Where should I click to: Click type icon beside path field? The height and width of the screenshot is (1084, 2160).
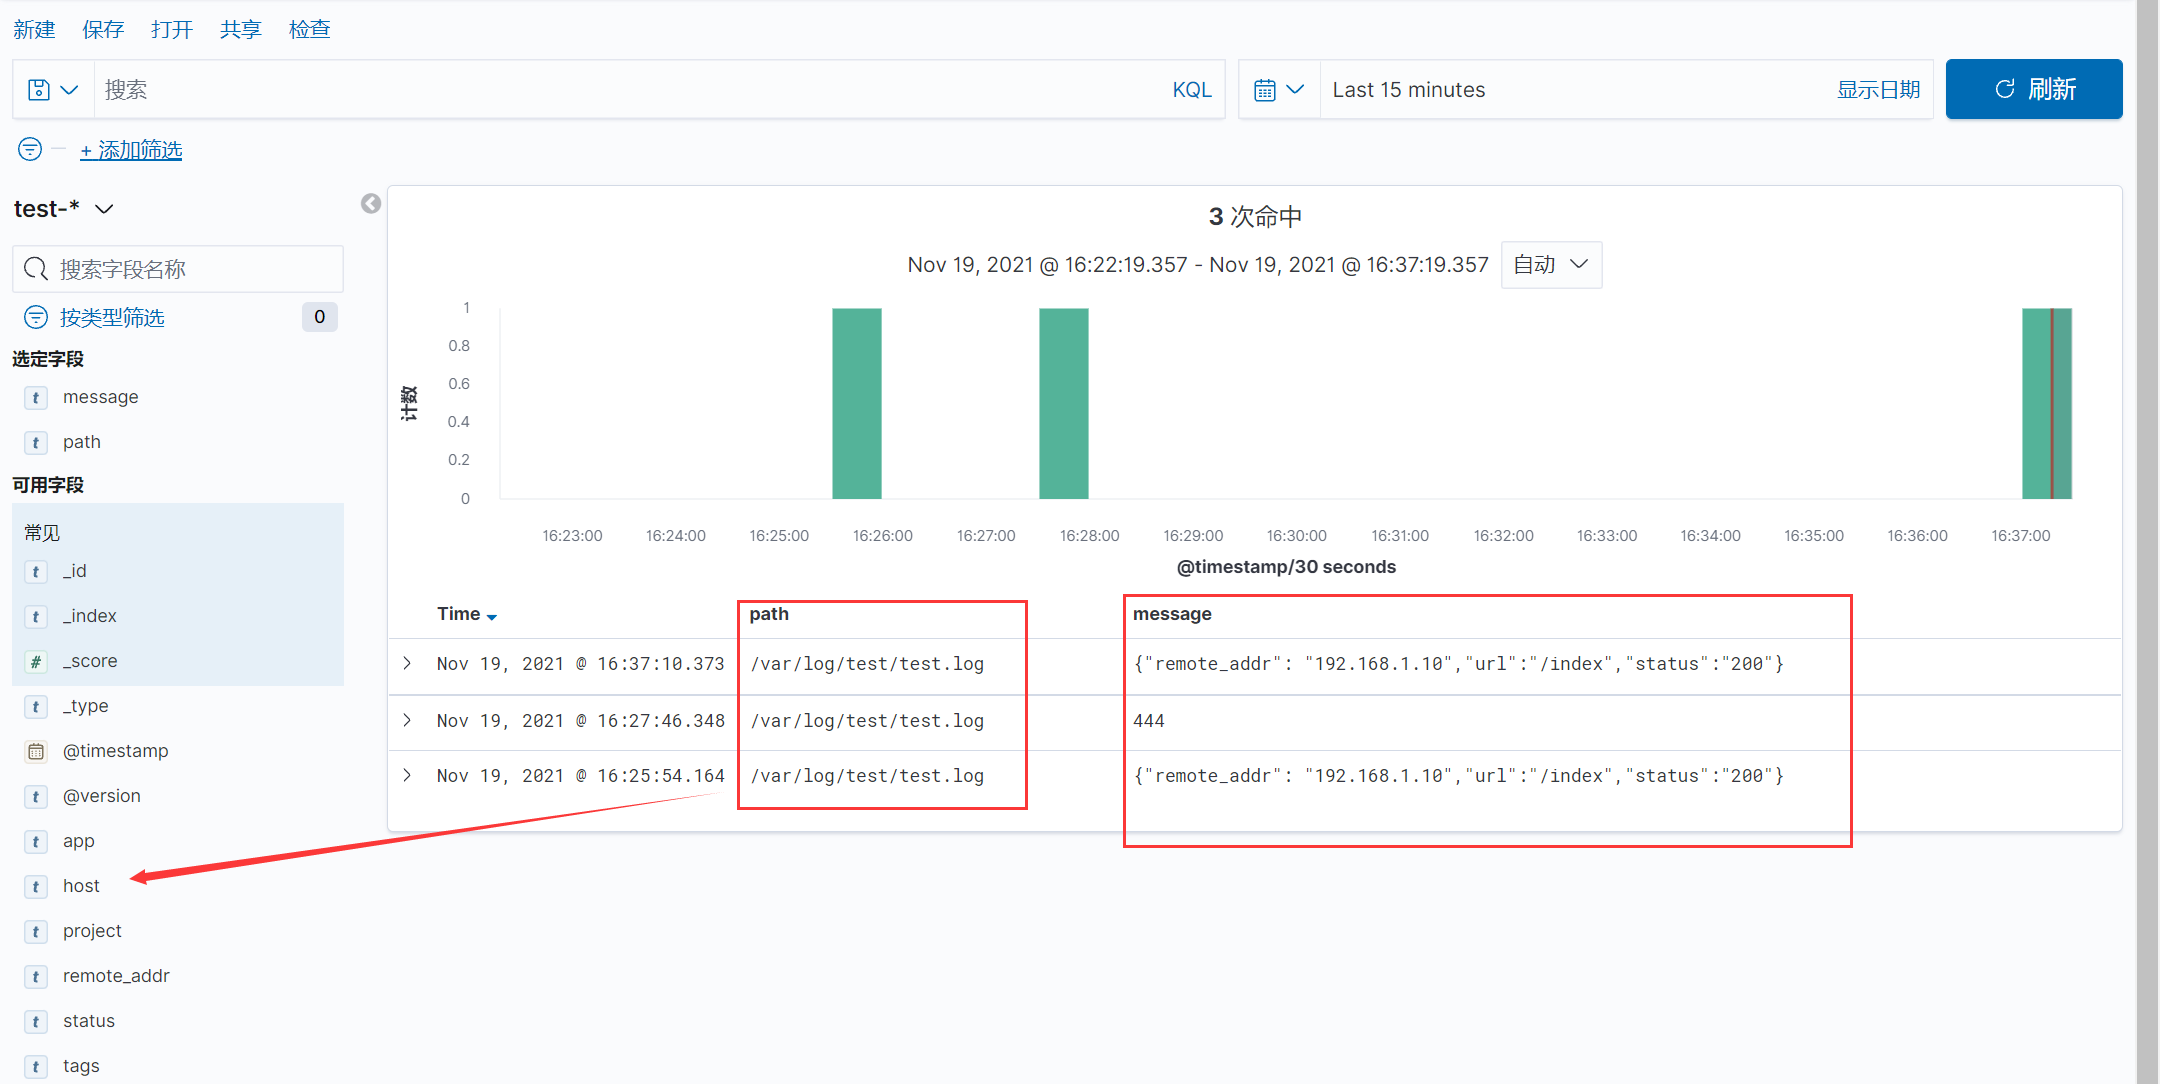(36, 443)
